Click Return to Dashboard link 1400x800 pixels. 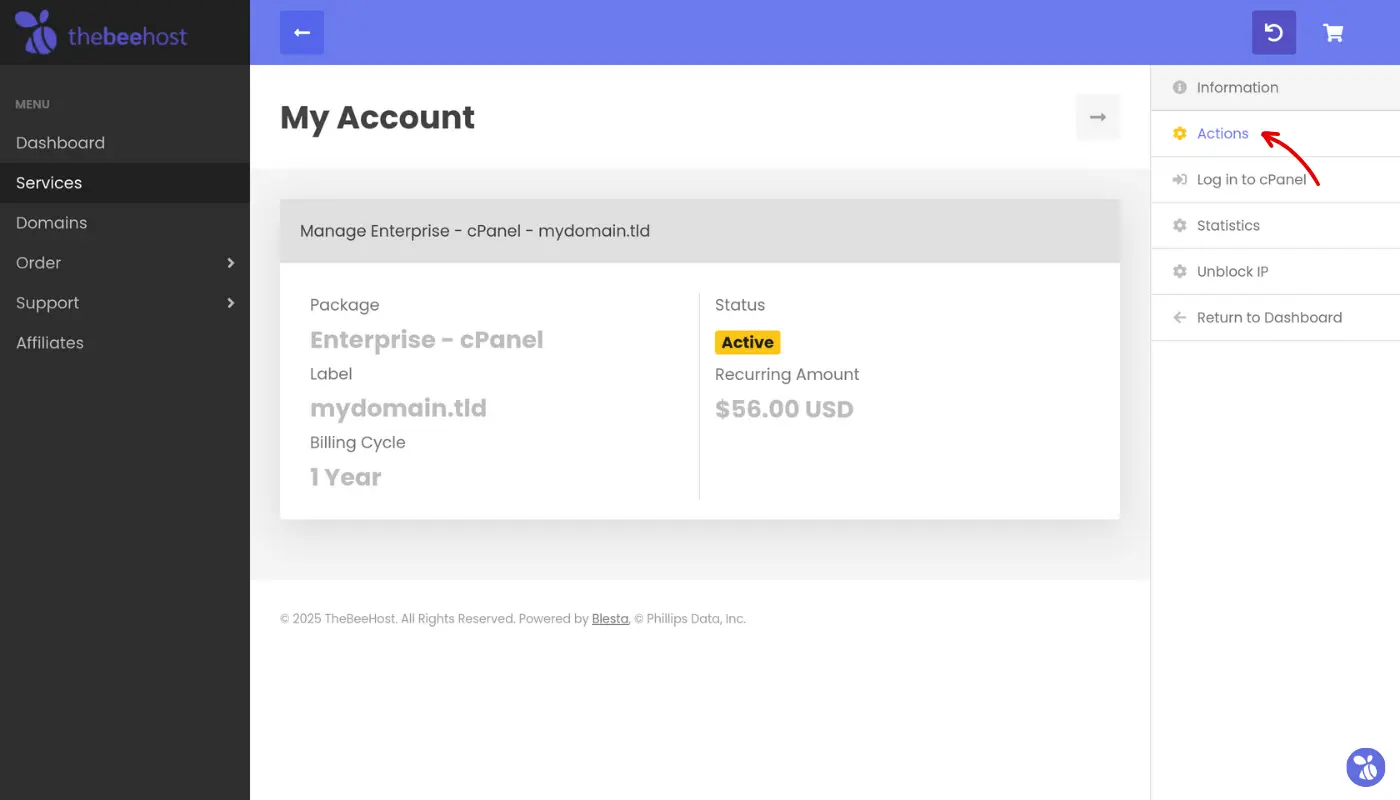coord(1269,318)
